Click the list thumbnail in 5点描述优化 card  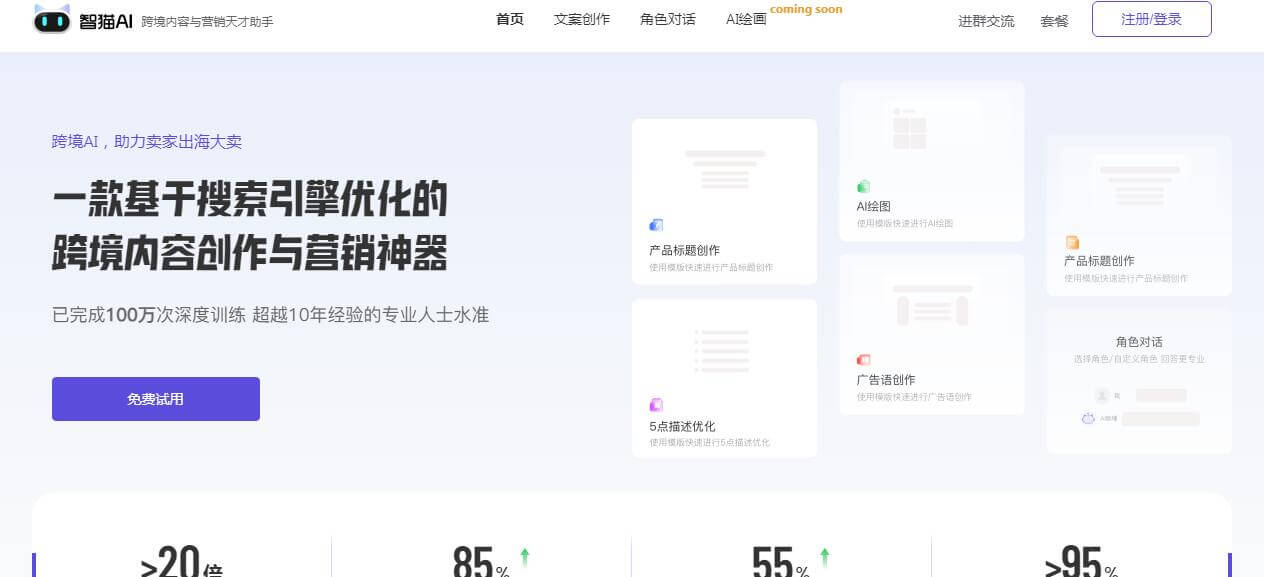tap(724, 350)
